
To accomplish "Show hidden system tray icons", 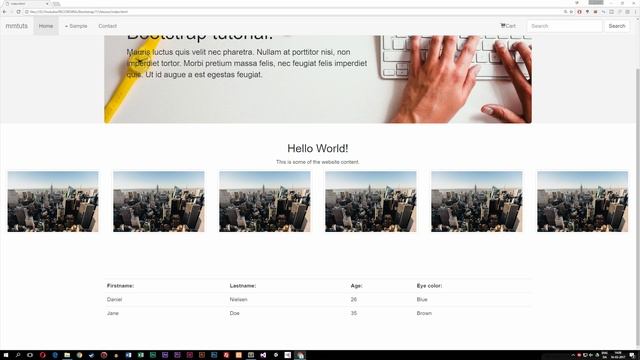I will (x=573, y=355).
